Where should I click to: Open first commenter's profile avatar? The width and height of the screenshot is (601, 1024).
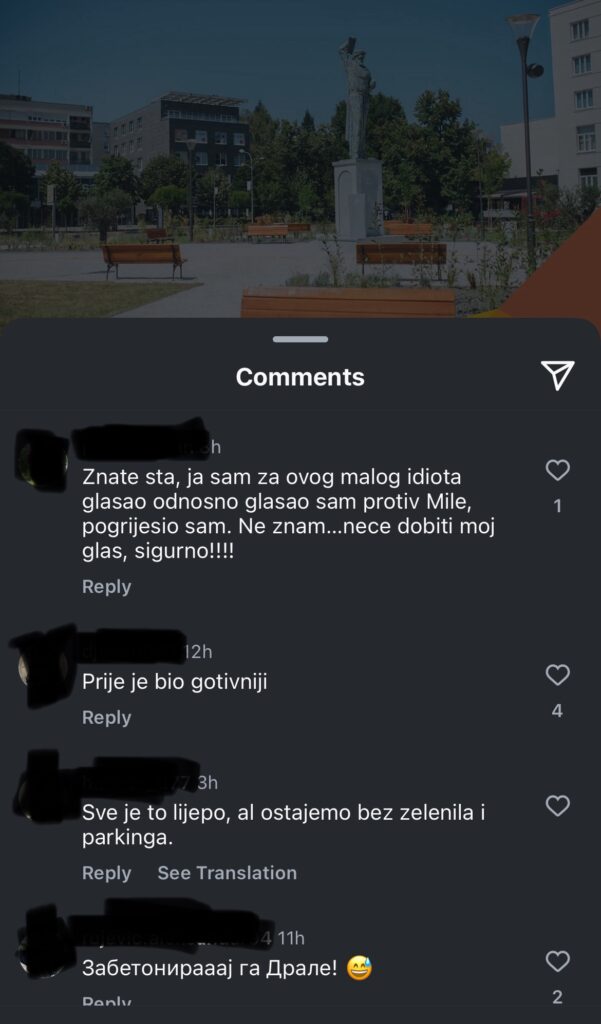point(42,460)
